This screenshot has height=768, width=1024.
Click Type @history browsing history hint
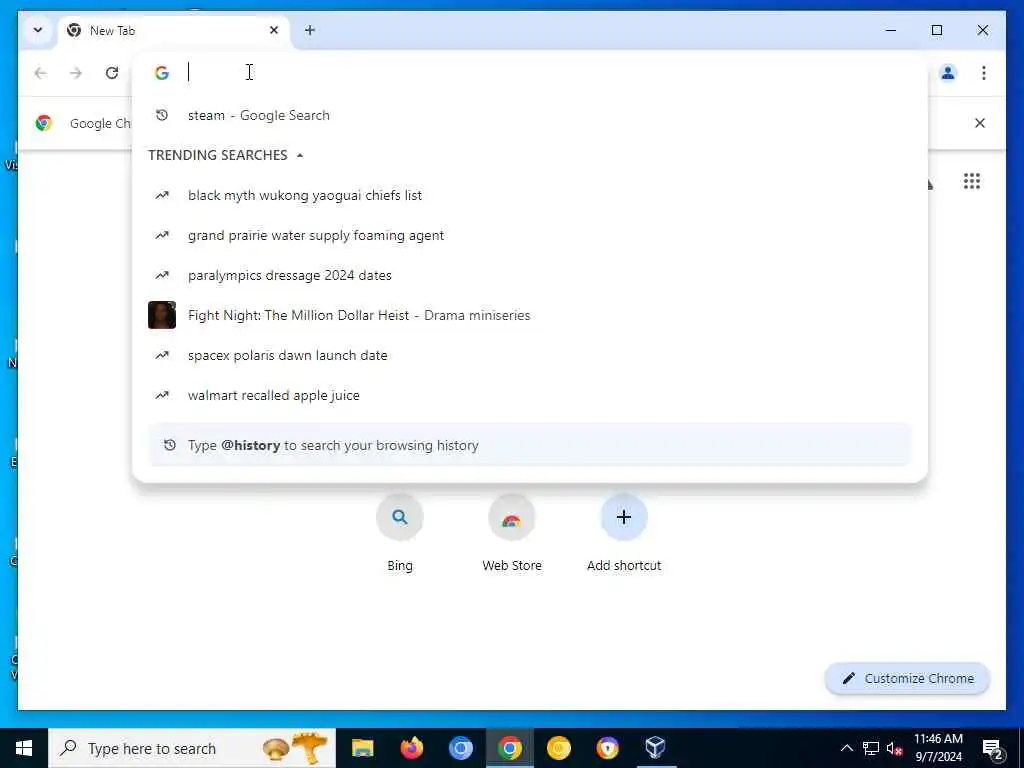coord(530,445)
